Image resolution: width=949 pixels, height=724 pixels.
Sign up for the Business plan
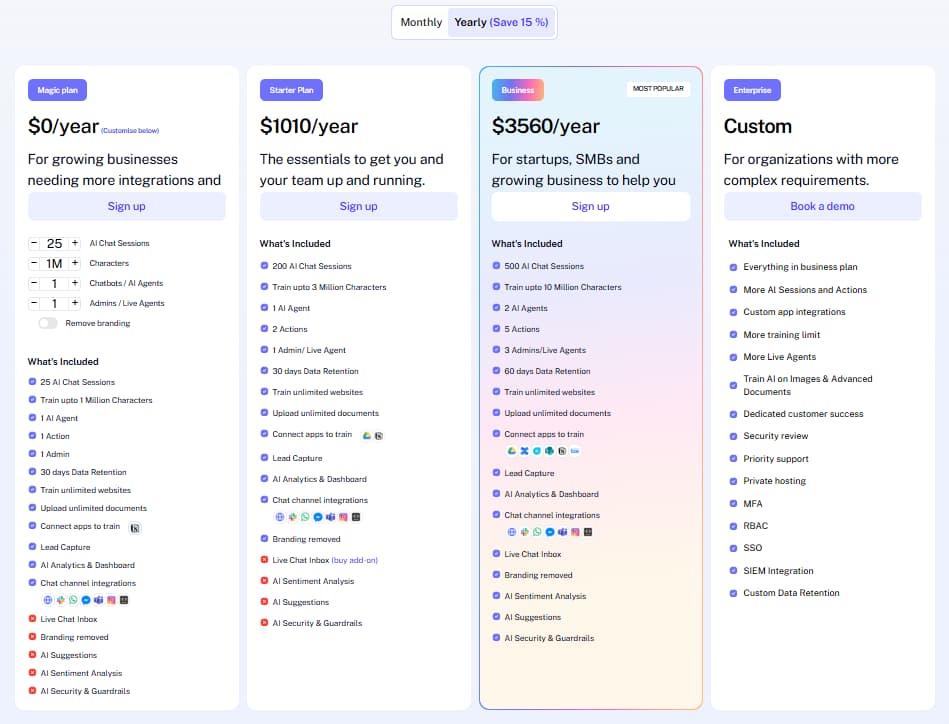591,206
